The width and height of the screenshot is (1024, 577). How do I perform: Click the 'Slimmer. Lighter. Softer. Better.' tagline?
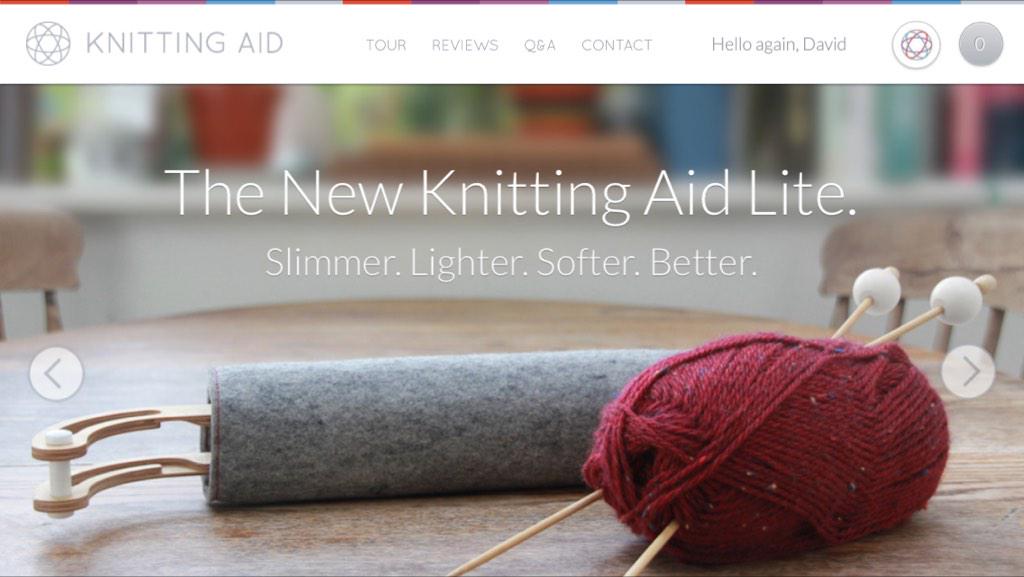(x=511, y=262)
